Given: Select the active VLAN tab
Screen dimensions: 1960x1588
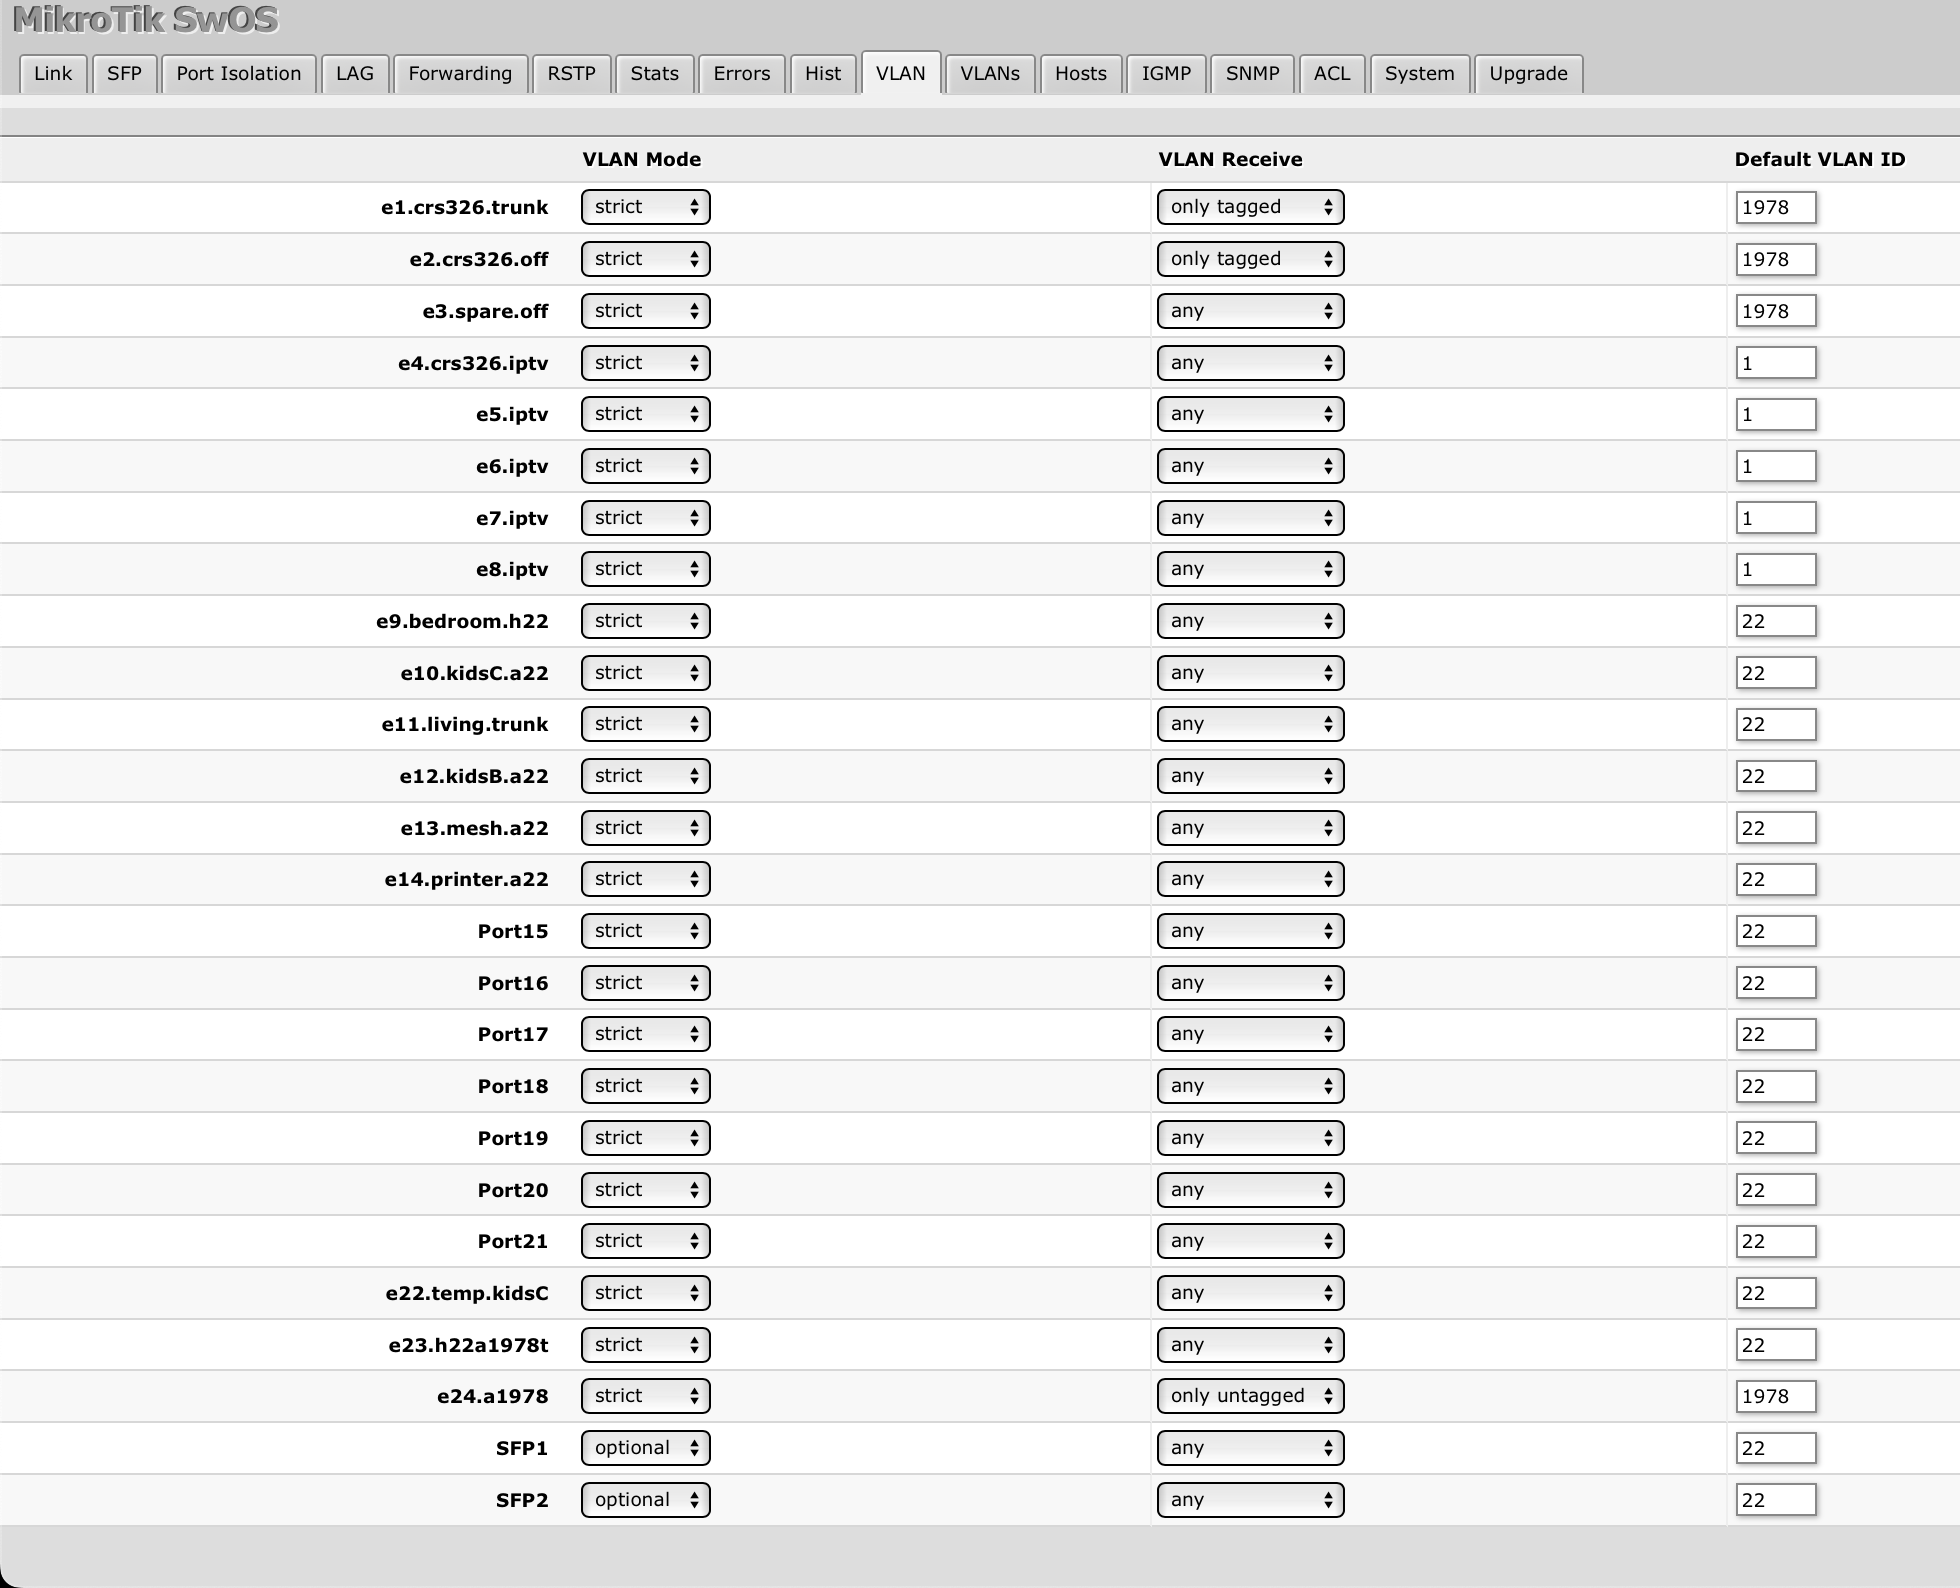Looking at the screenshot, I should [x=900, y=74].
